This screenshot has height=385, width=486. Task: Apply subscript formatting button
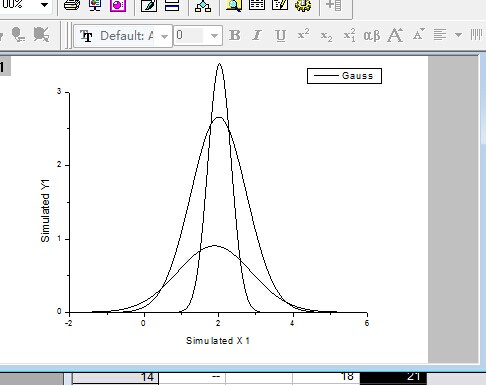pyautogui.click(x=326, y=36)
